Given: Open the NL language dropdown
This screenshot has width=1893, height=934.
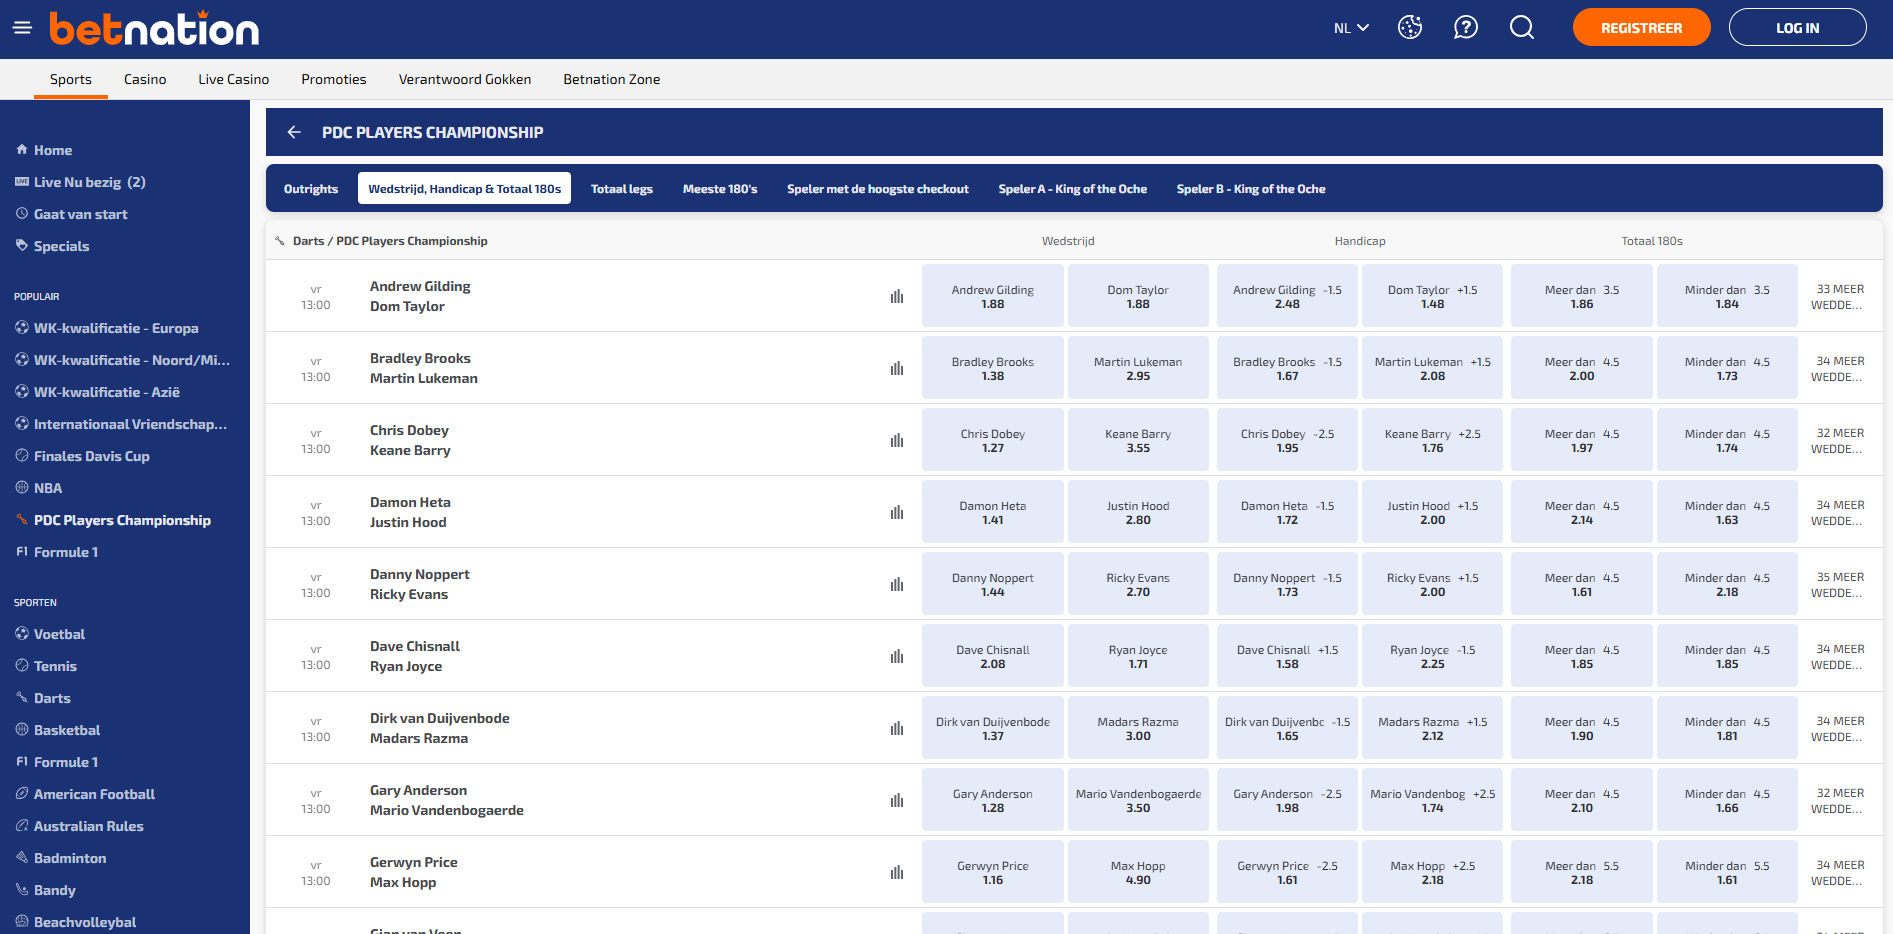Looking at the screenshot, I should pyautogui.click(x=1351, y=28).
